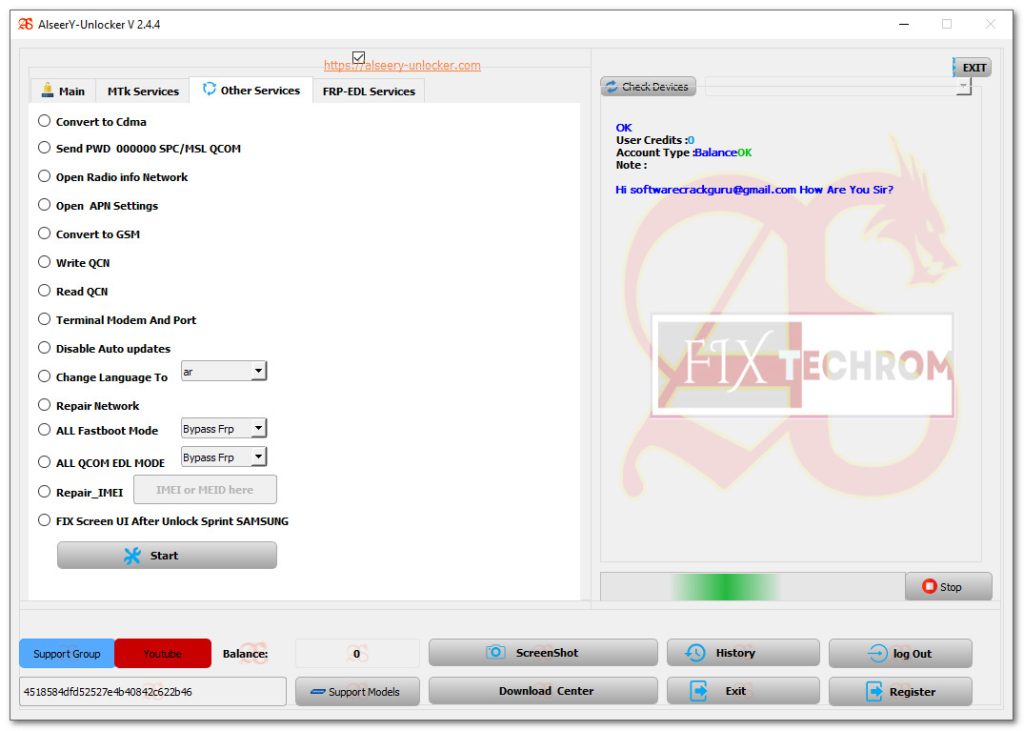Open the FRP-EDL Services tab
This screenshot has width=1024, height=731.
pyautogui.click(x=368, y=91)
